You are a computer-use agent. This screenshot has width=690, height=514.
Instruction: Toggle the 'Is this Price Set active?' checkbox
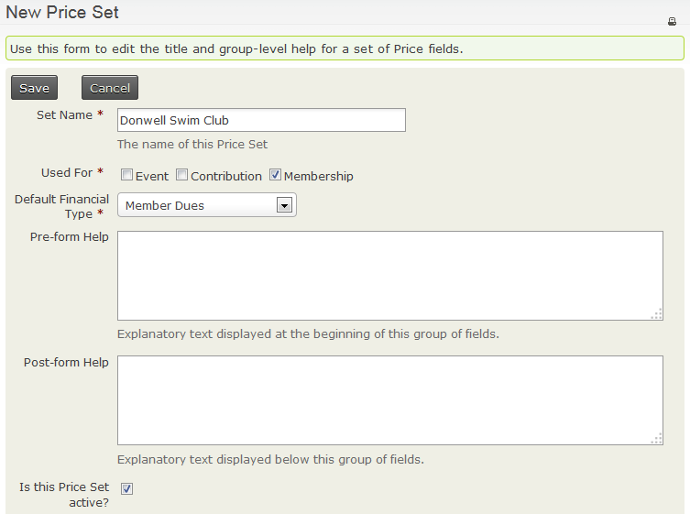[x=127, y=489]
